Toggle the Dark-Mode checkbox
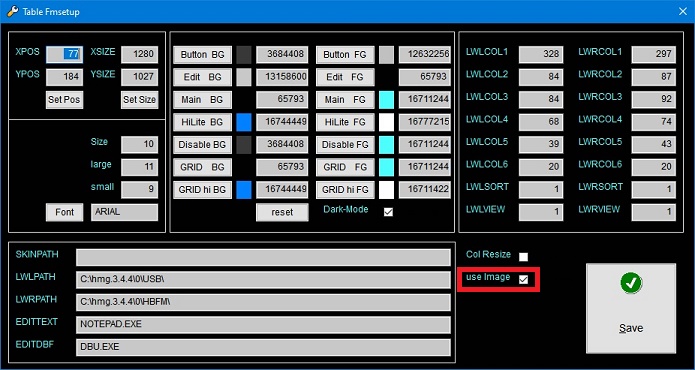The height and width of the screenshot is (370, 695). pos(388,212)
